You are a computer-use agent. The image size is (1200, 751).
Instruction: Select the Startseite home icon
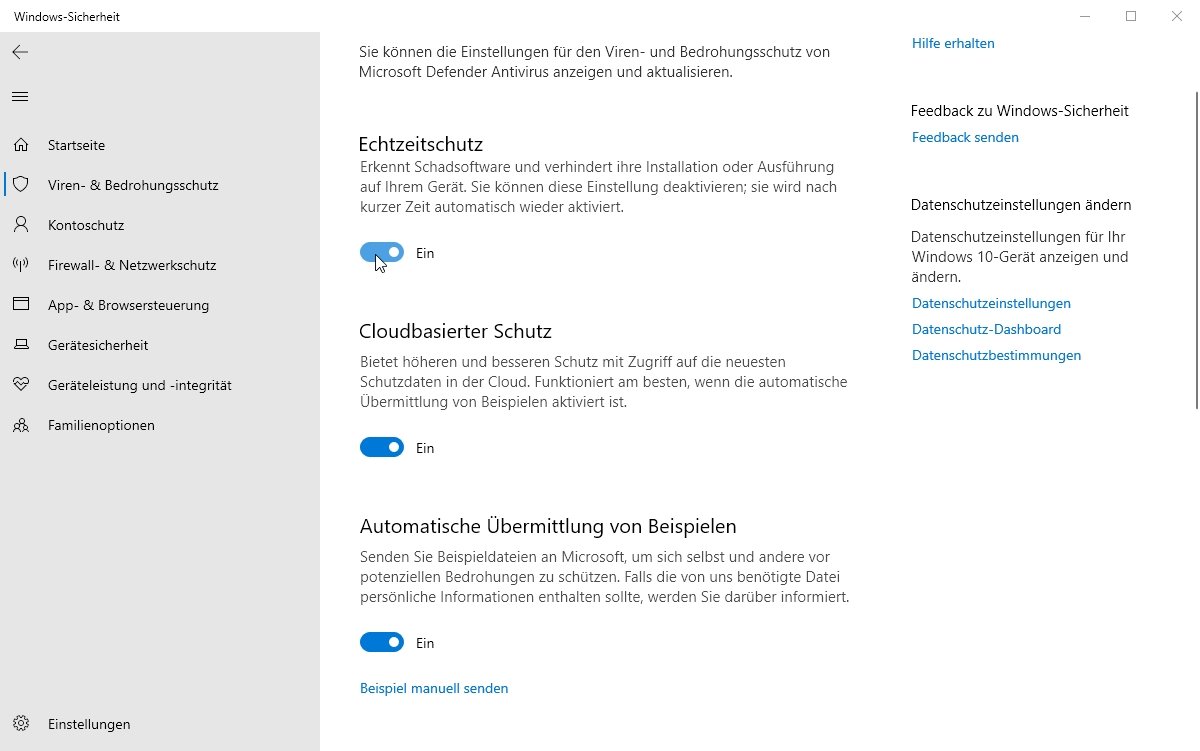click(20, 145)
